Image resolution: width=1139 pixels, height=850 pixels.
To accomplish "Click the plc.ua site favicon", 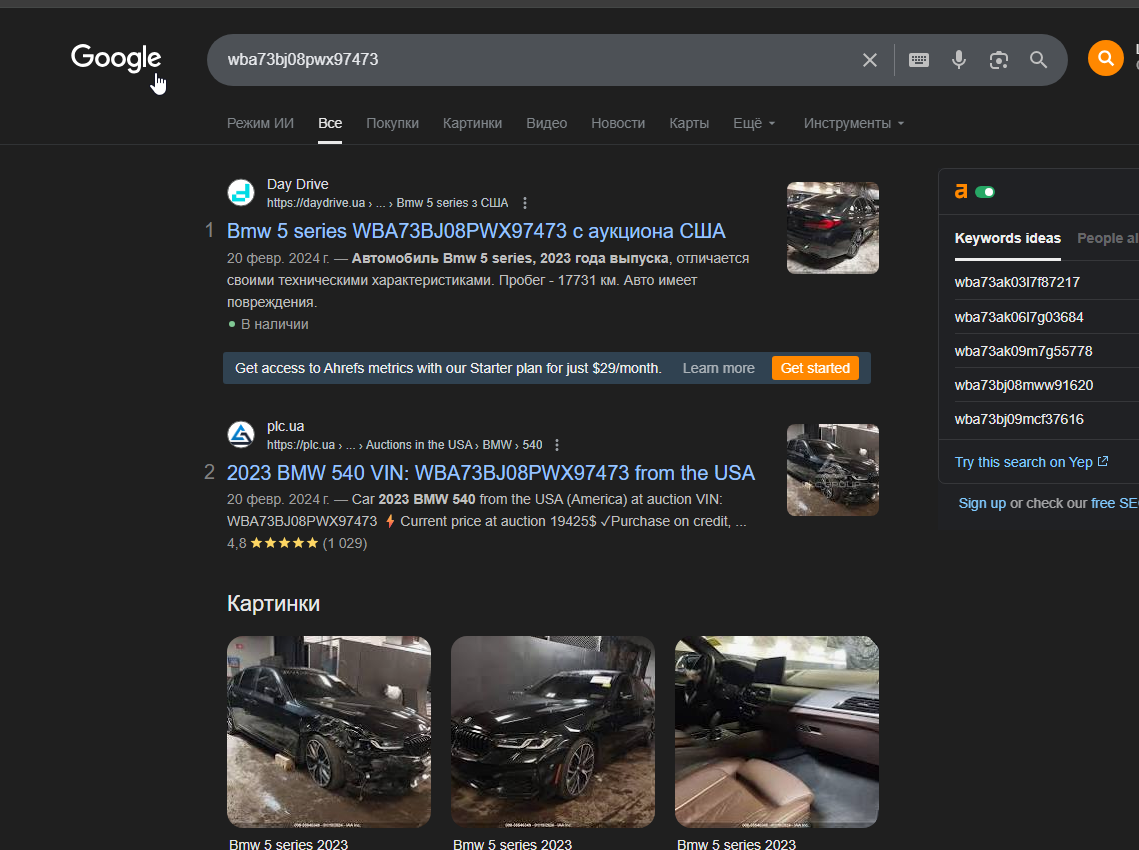I will pos(241,434).
